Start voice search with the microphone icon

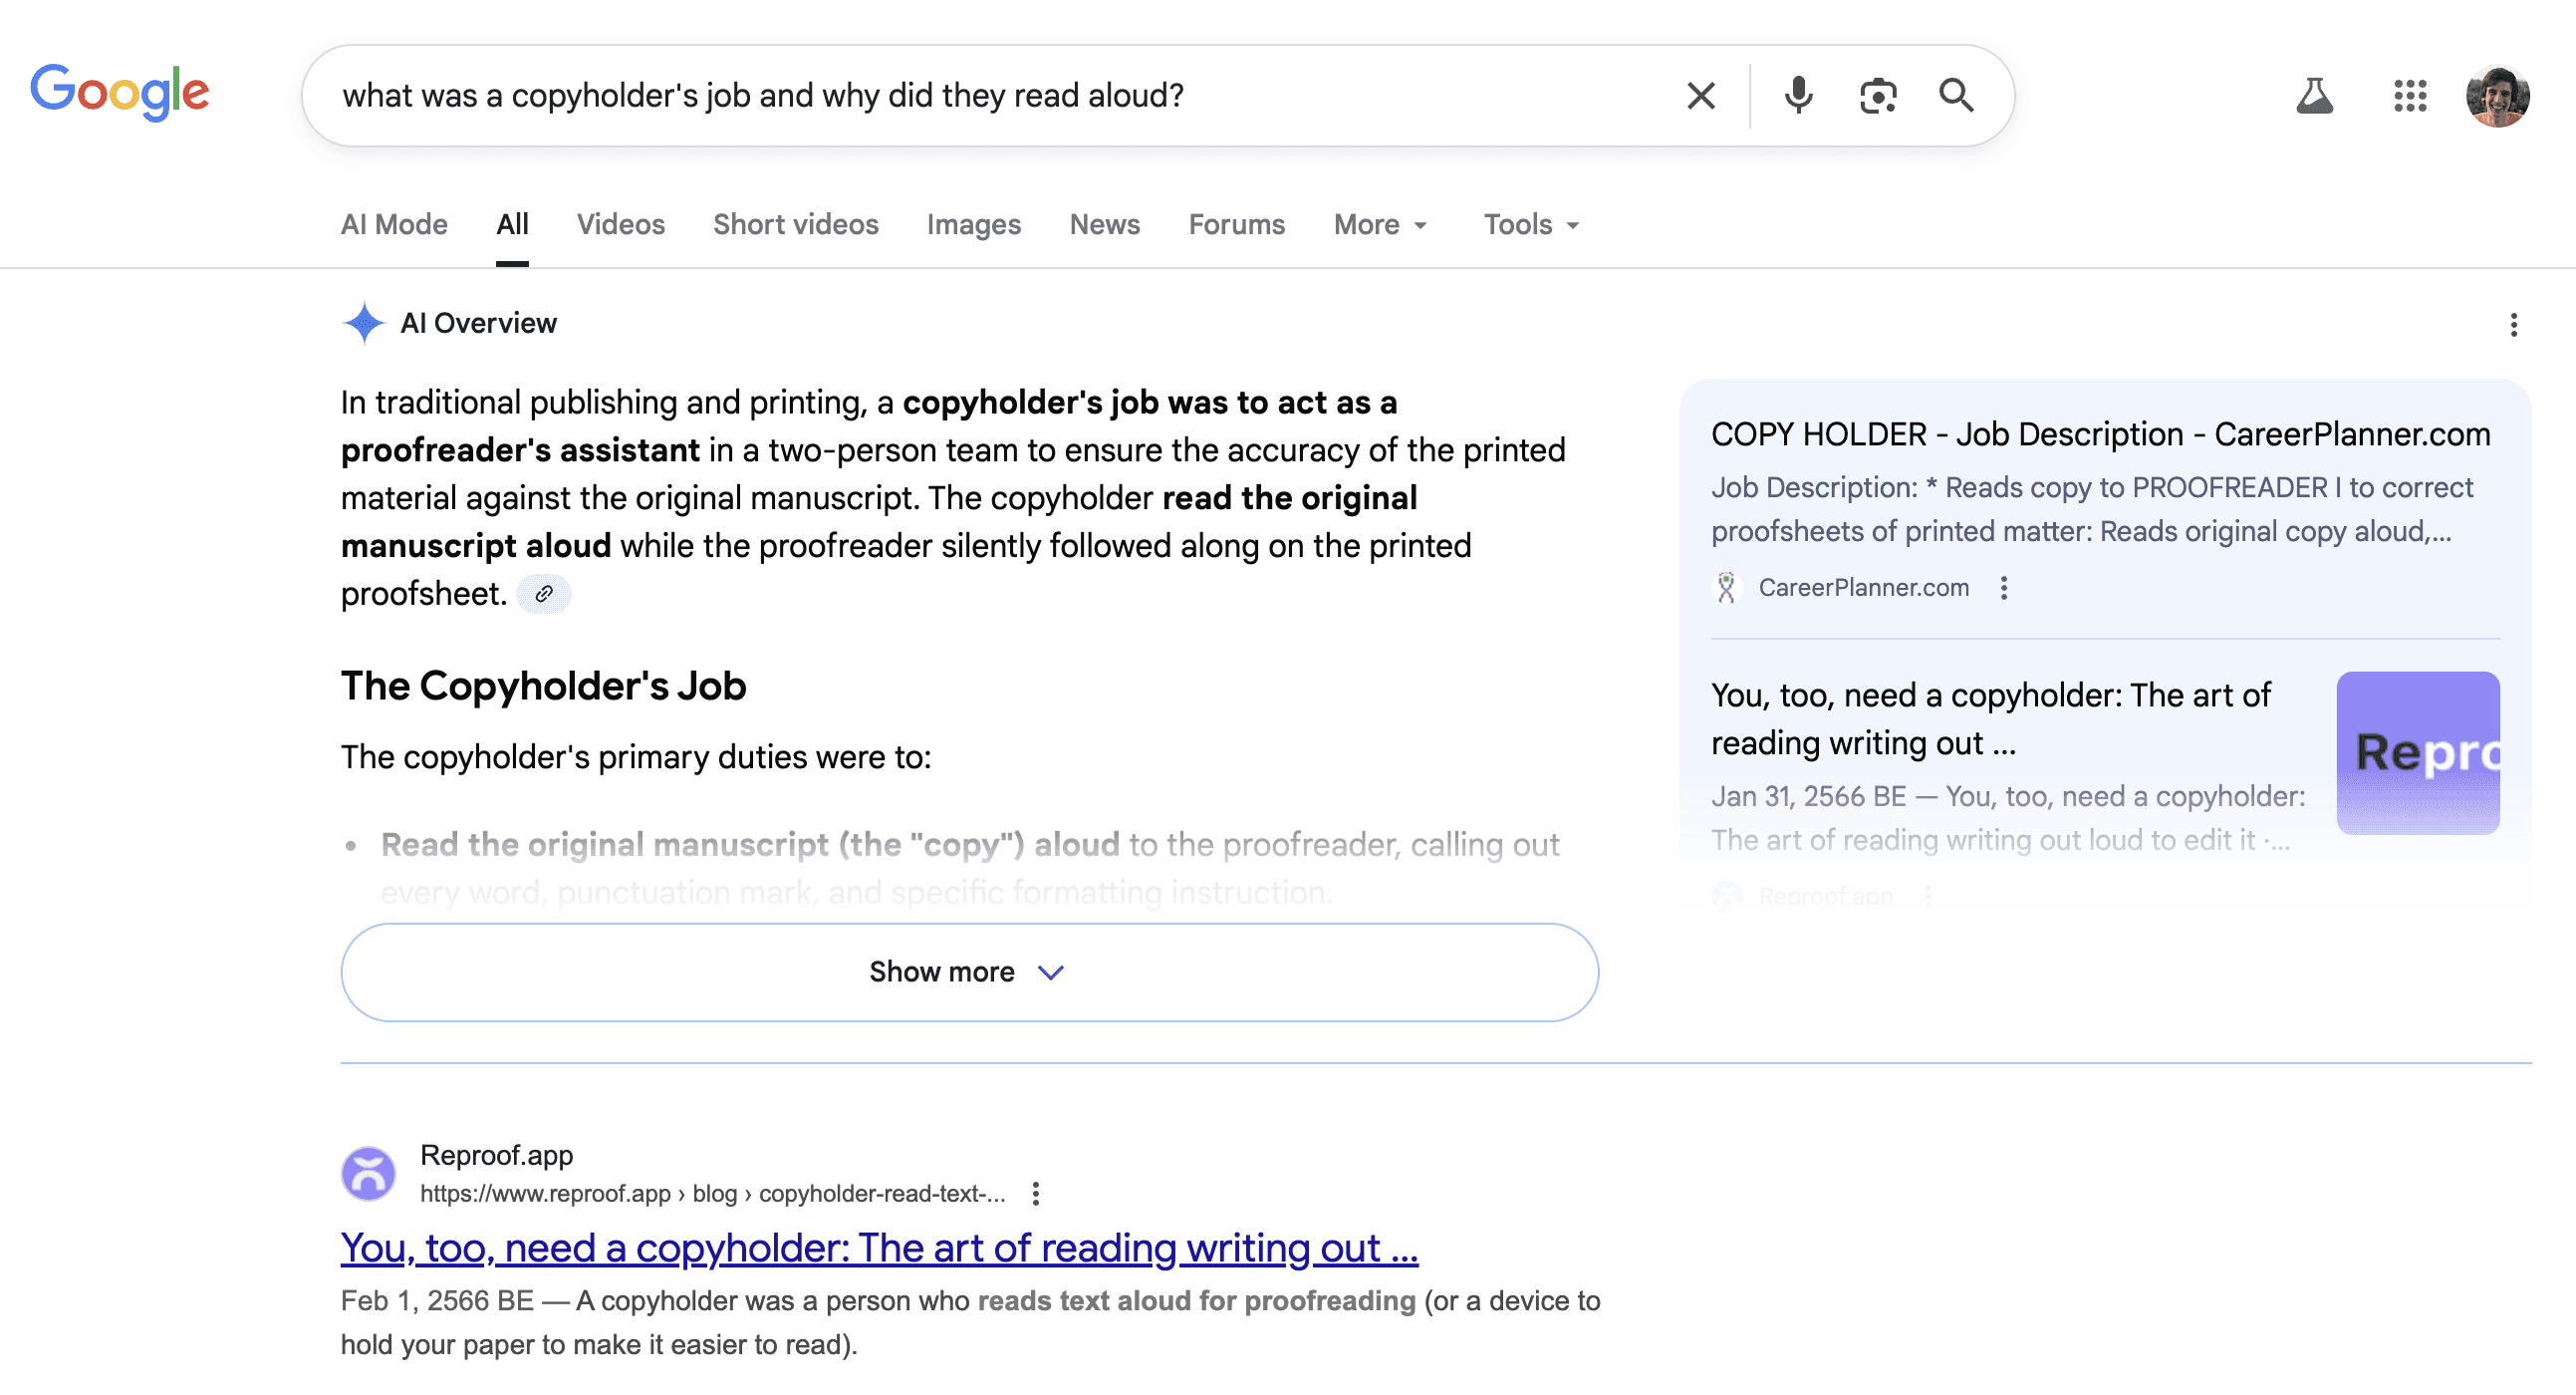click(x=1798, y=95)
